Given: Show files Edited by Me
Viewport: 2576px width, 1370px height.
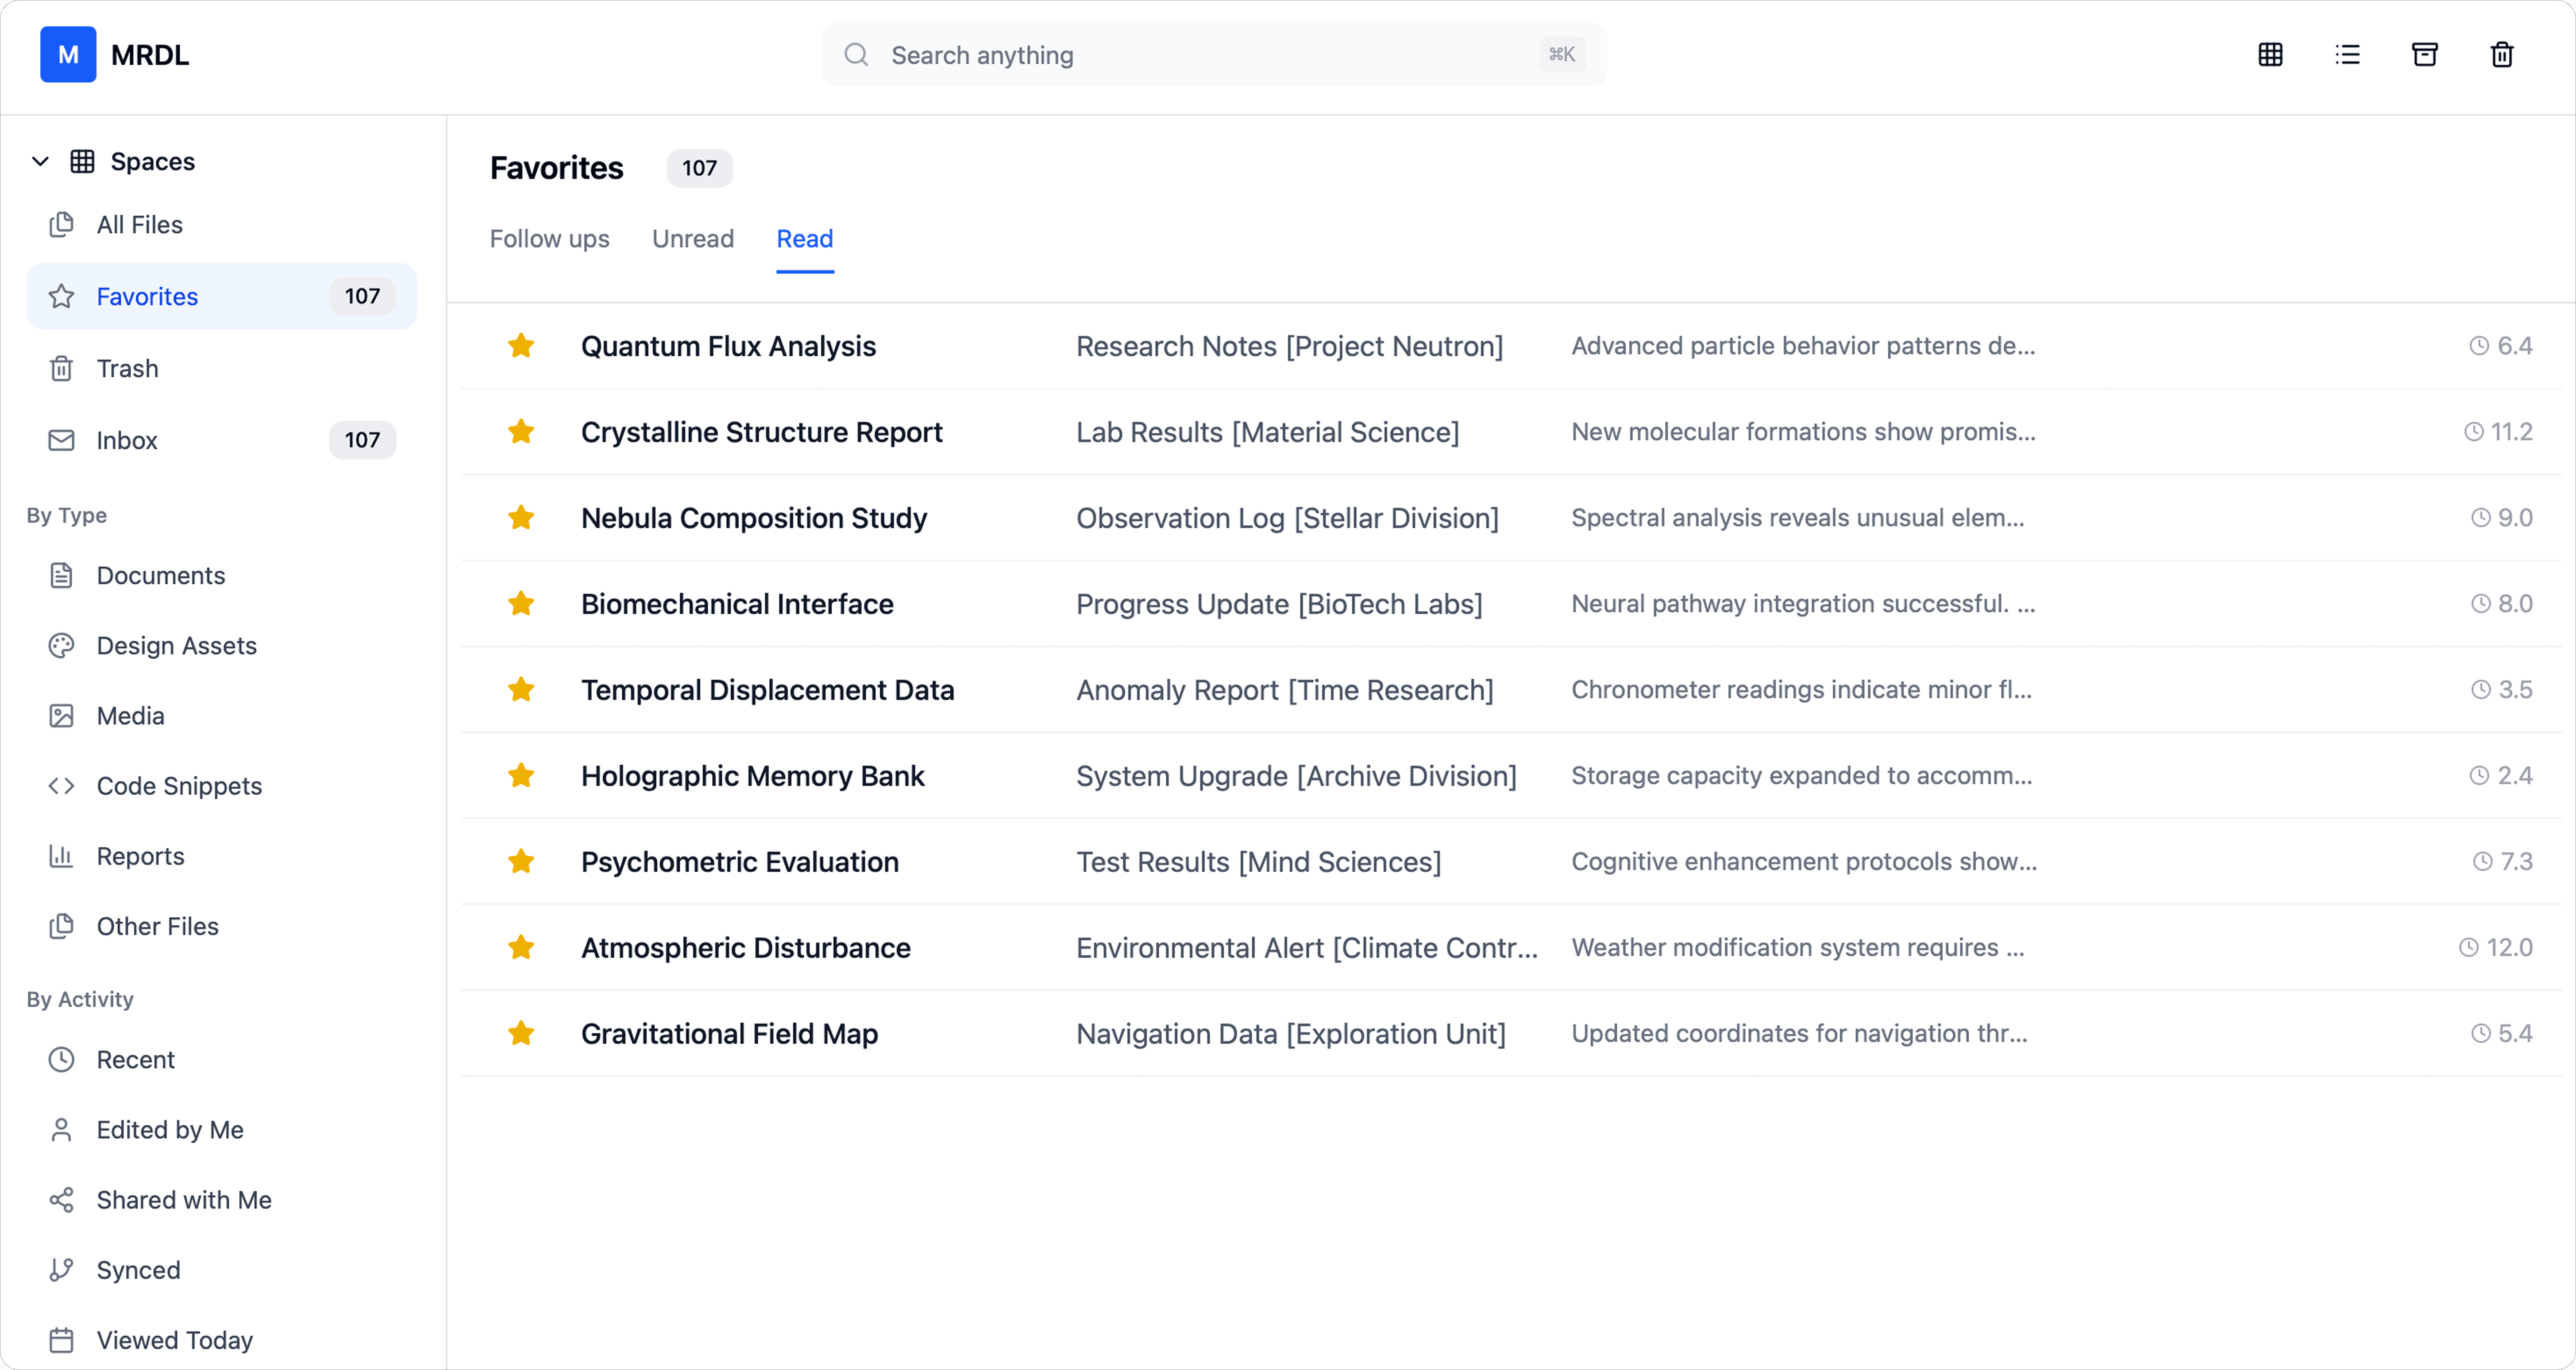Looking at the screenshot, I should coord(222,1130).
